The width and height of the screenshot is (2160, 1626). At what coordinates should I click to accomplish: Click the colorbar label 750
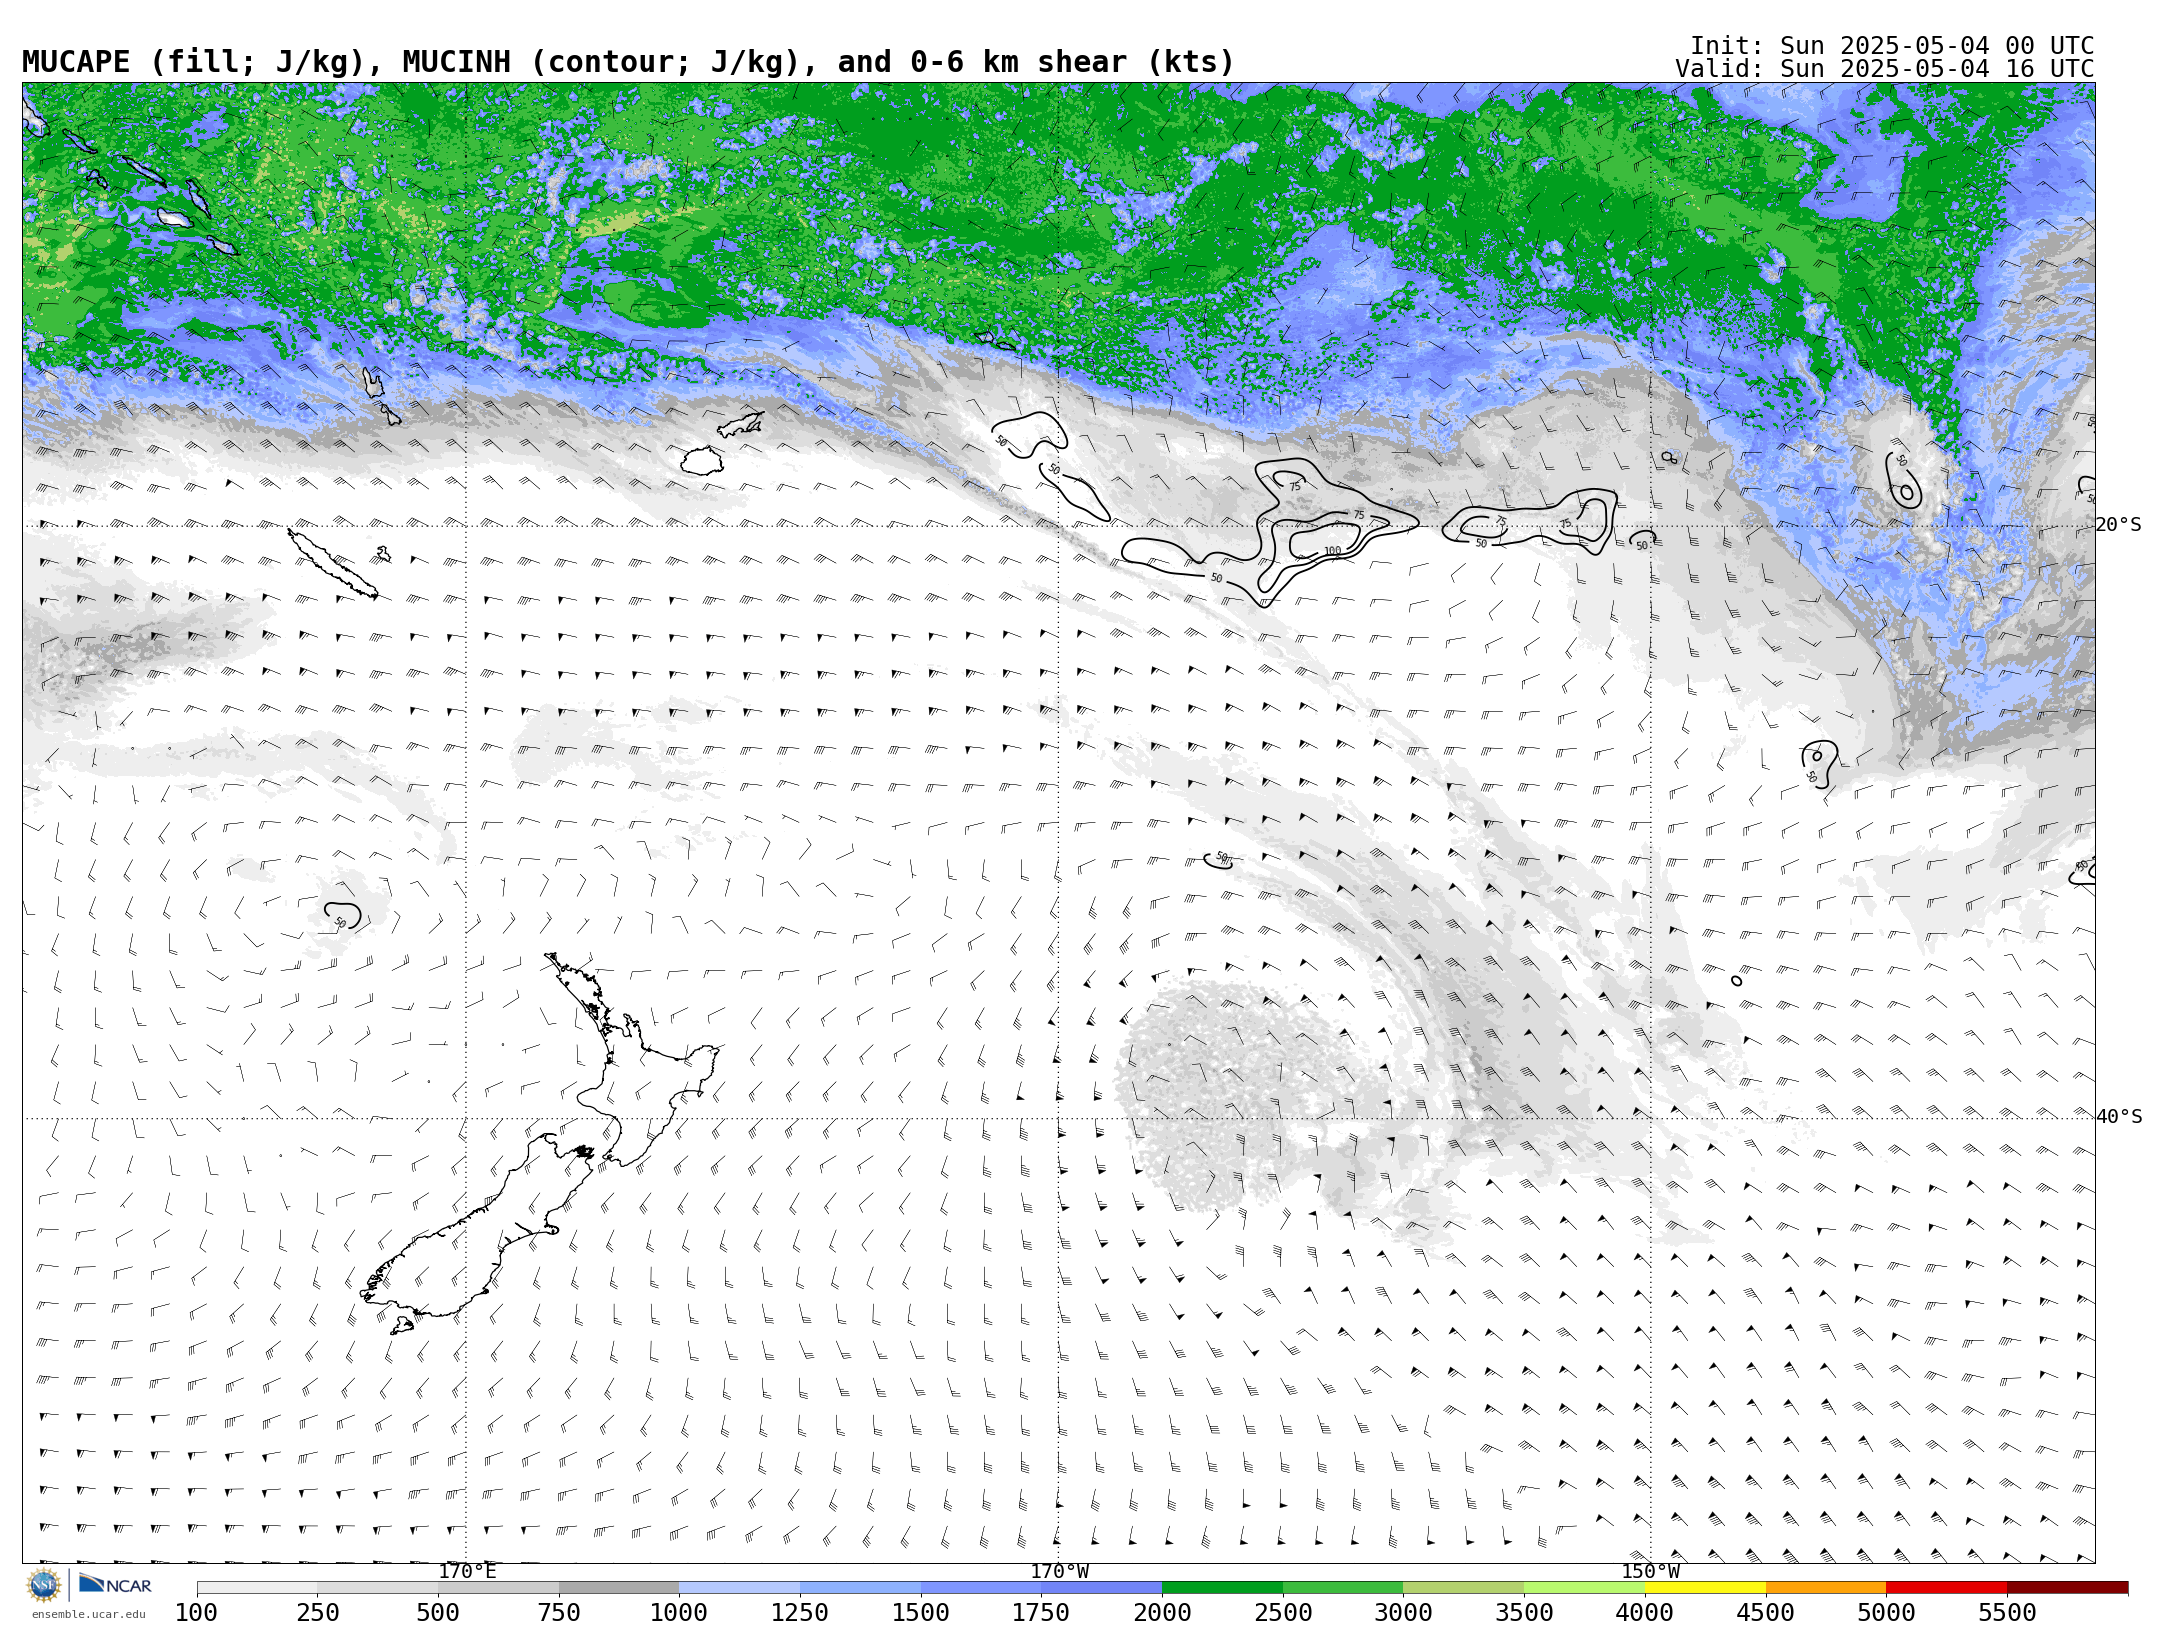(x=559, y=1613)
